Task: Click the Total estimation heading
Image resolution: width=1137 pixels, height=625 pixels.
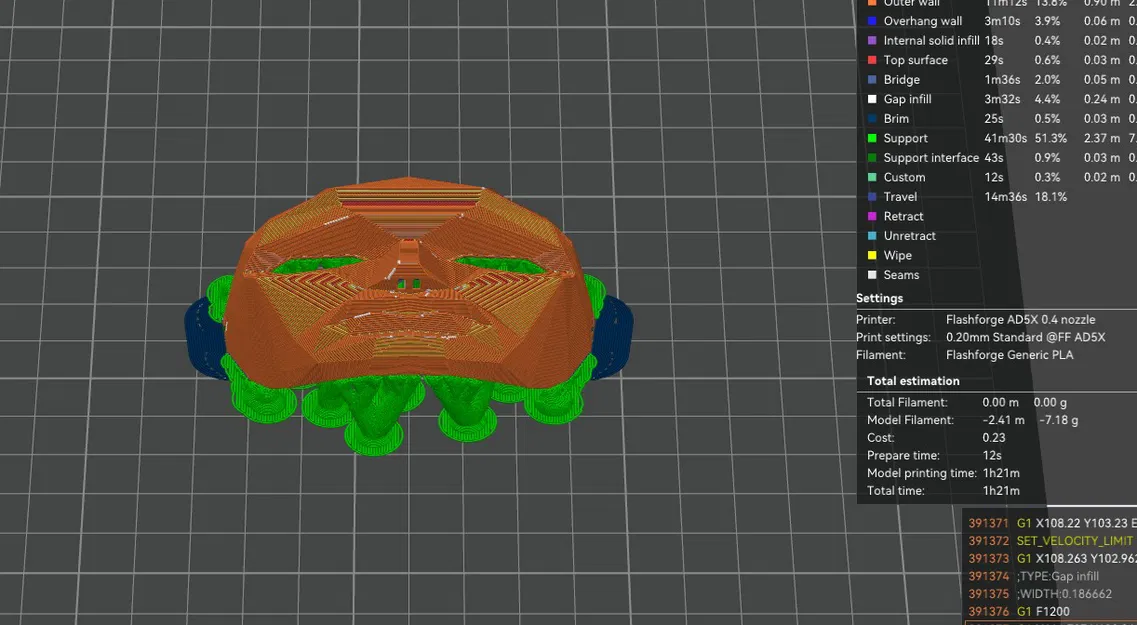Action: point(913,381)
